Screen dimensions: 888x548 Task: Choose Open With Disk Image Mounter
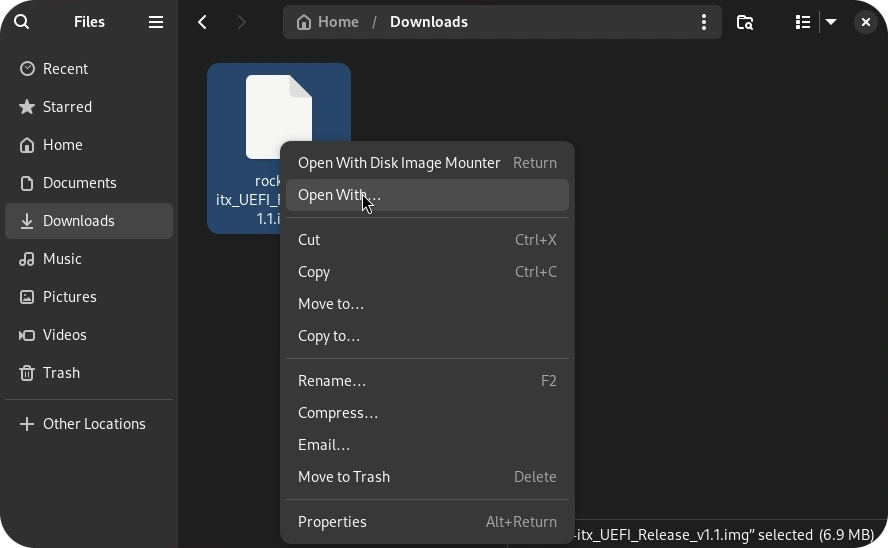(x=427, y=163)
